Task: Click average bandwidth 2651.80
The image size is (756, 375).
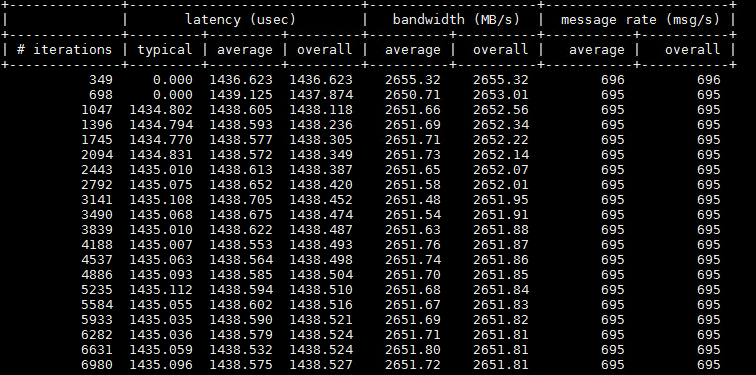Action: point(413,349)
